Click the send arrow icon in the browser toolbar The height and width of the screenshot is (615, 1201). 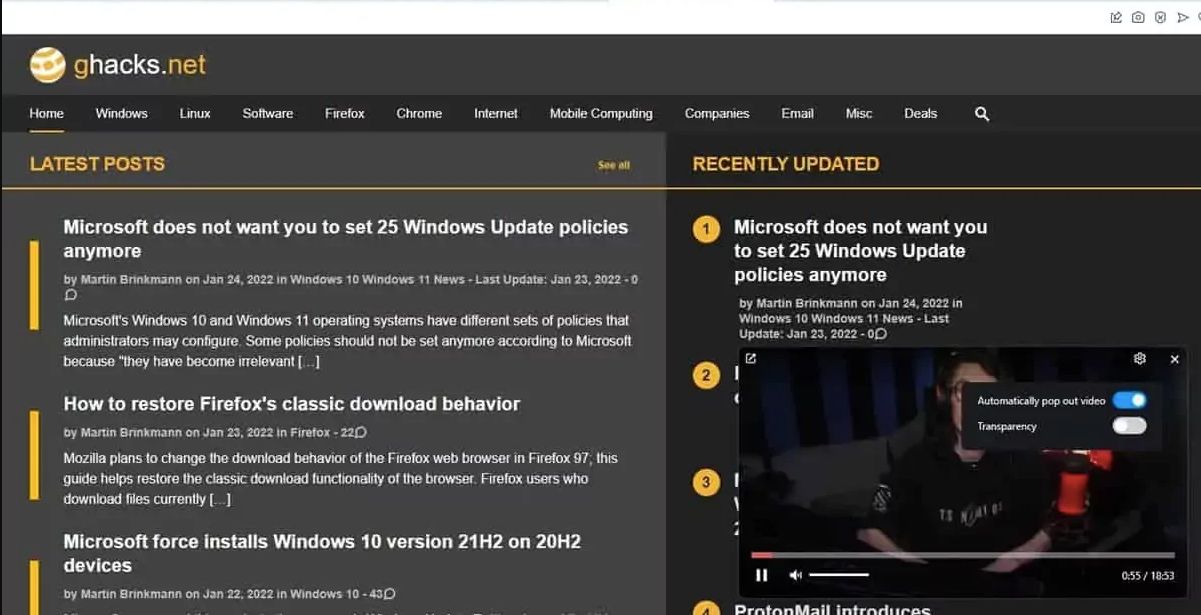point(1183,17)
